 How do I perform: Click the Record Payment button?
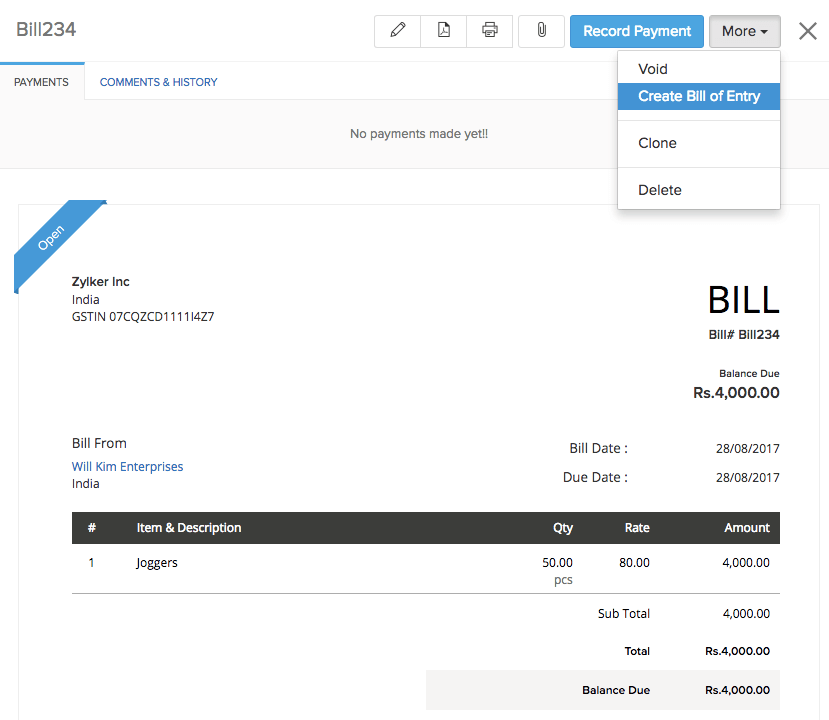click(636, 31)
